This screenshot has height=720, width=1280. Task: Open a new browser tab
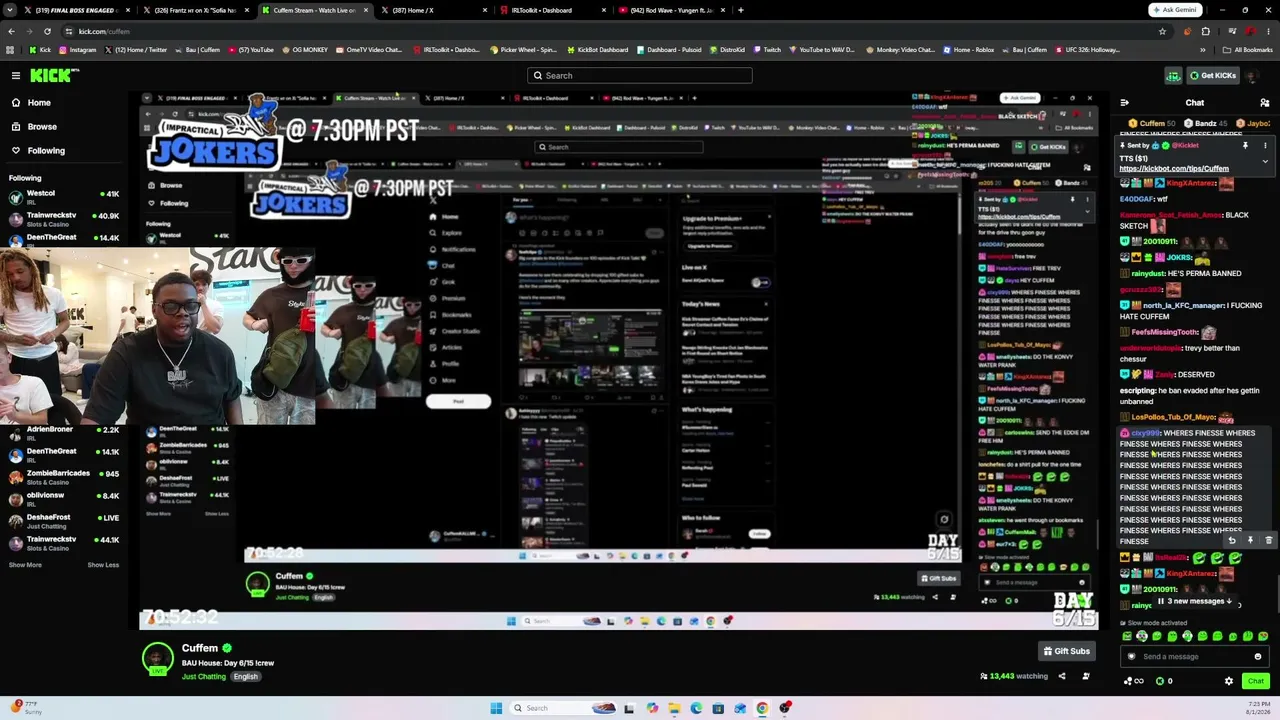[x=740, y=10]
